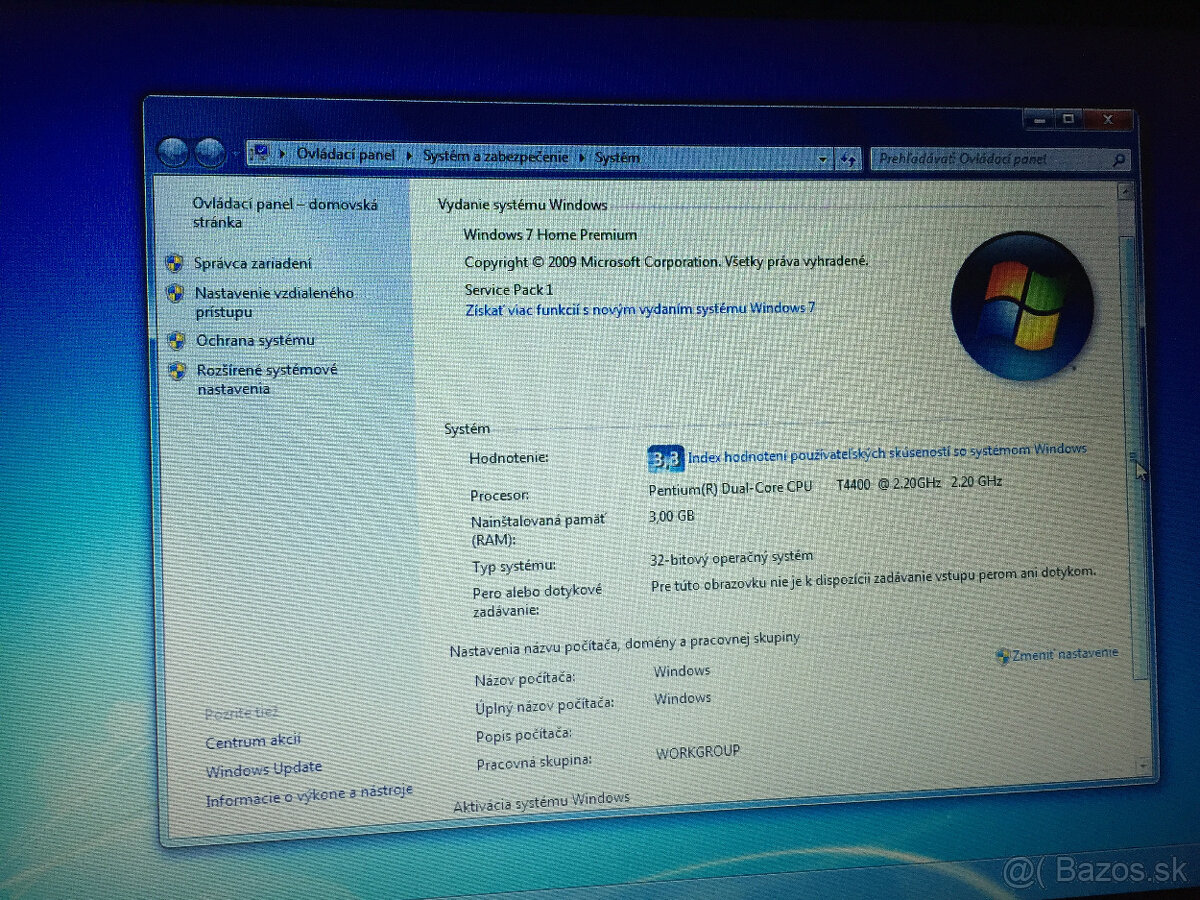Image resolution: width=1200 pixels, height=900 pixels.
Task: Open Získať viac funkcií s novým vydaním link
Action: click(640, 309)
